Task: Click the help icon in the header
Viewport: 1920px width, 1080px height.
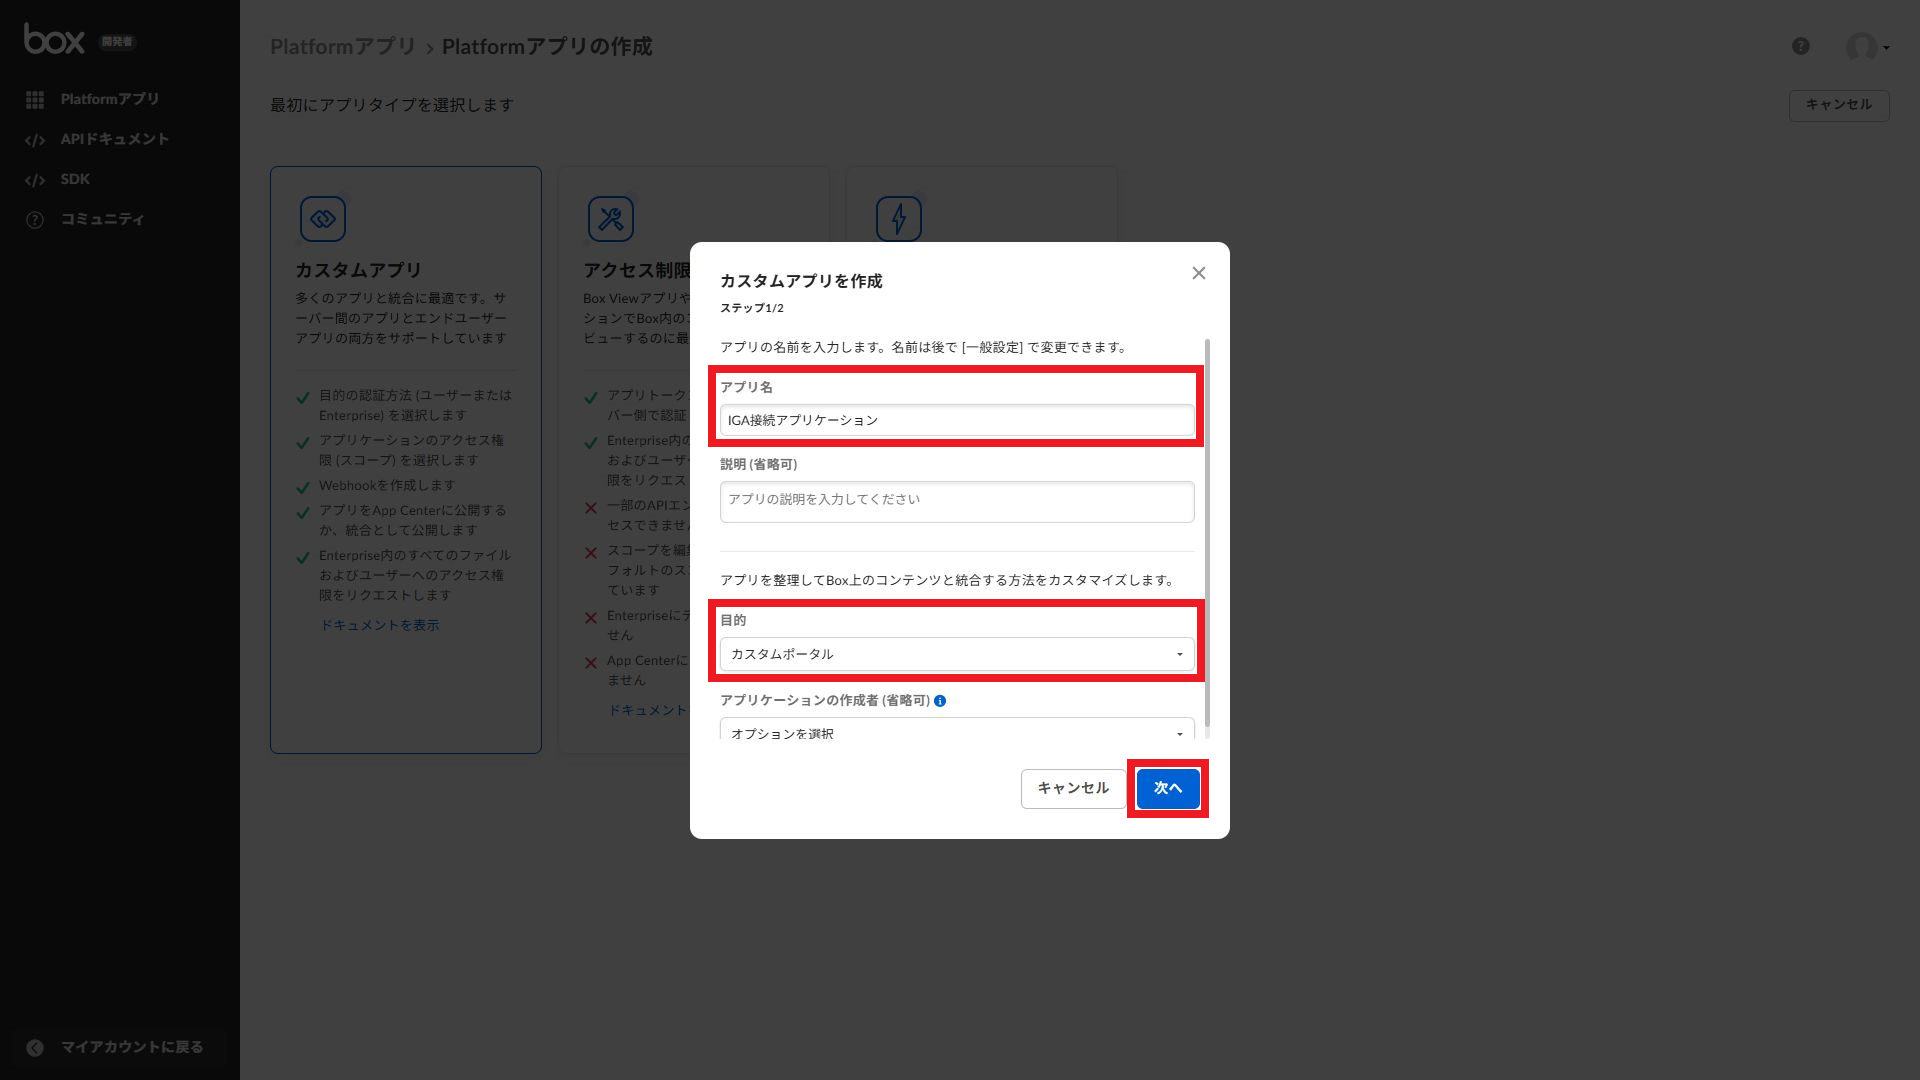Action: pyautogui.click(x=1800, y=46)
